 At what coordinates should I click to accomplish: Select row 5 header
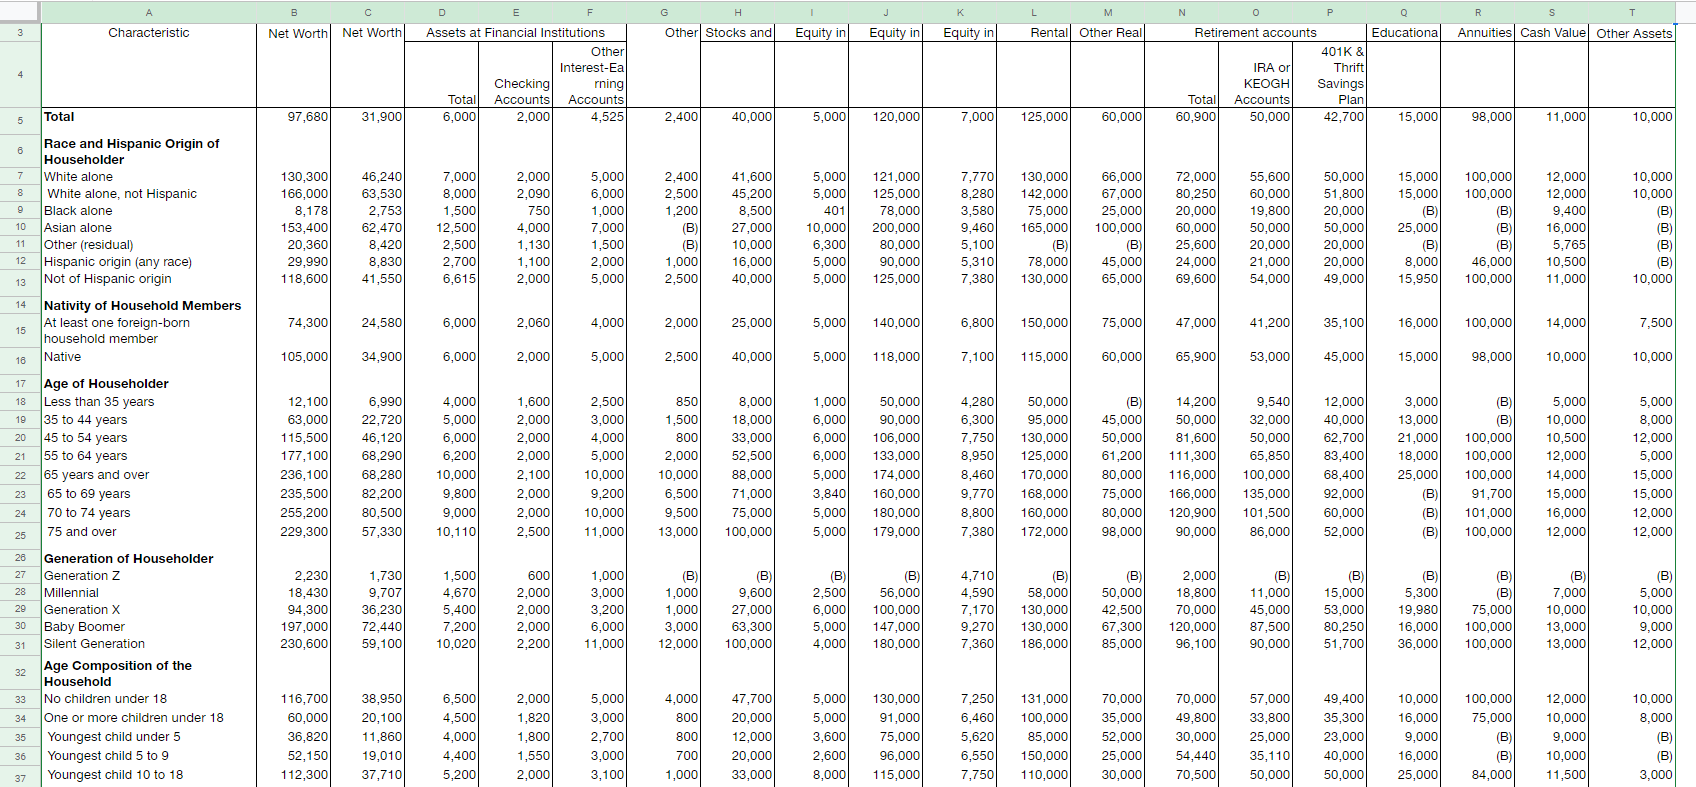pyautogui.click(x=20, y=120)
